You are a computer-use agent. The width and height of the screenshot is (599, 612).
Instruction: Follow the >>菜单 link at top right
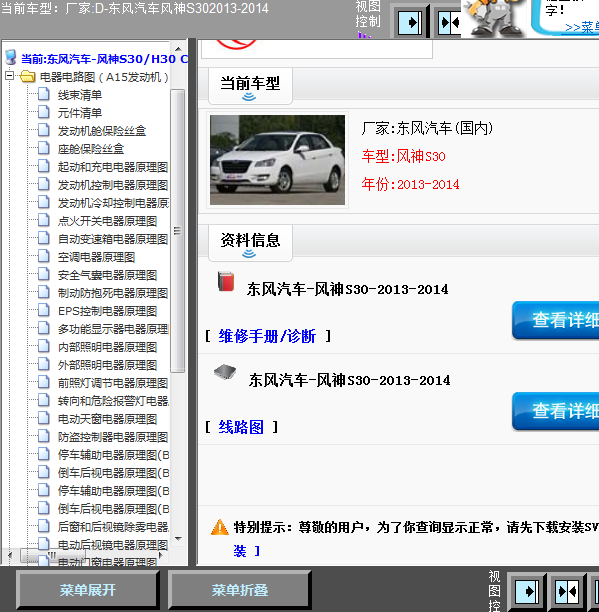(x=581, y=27)
